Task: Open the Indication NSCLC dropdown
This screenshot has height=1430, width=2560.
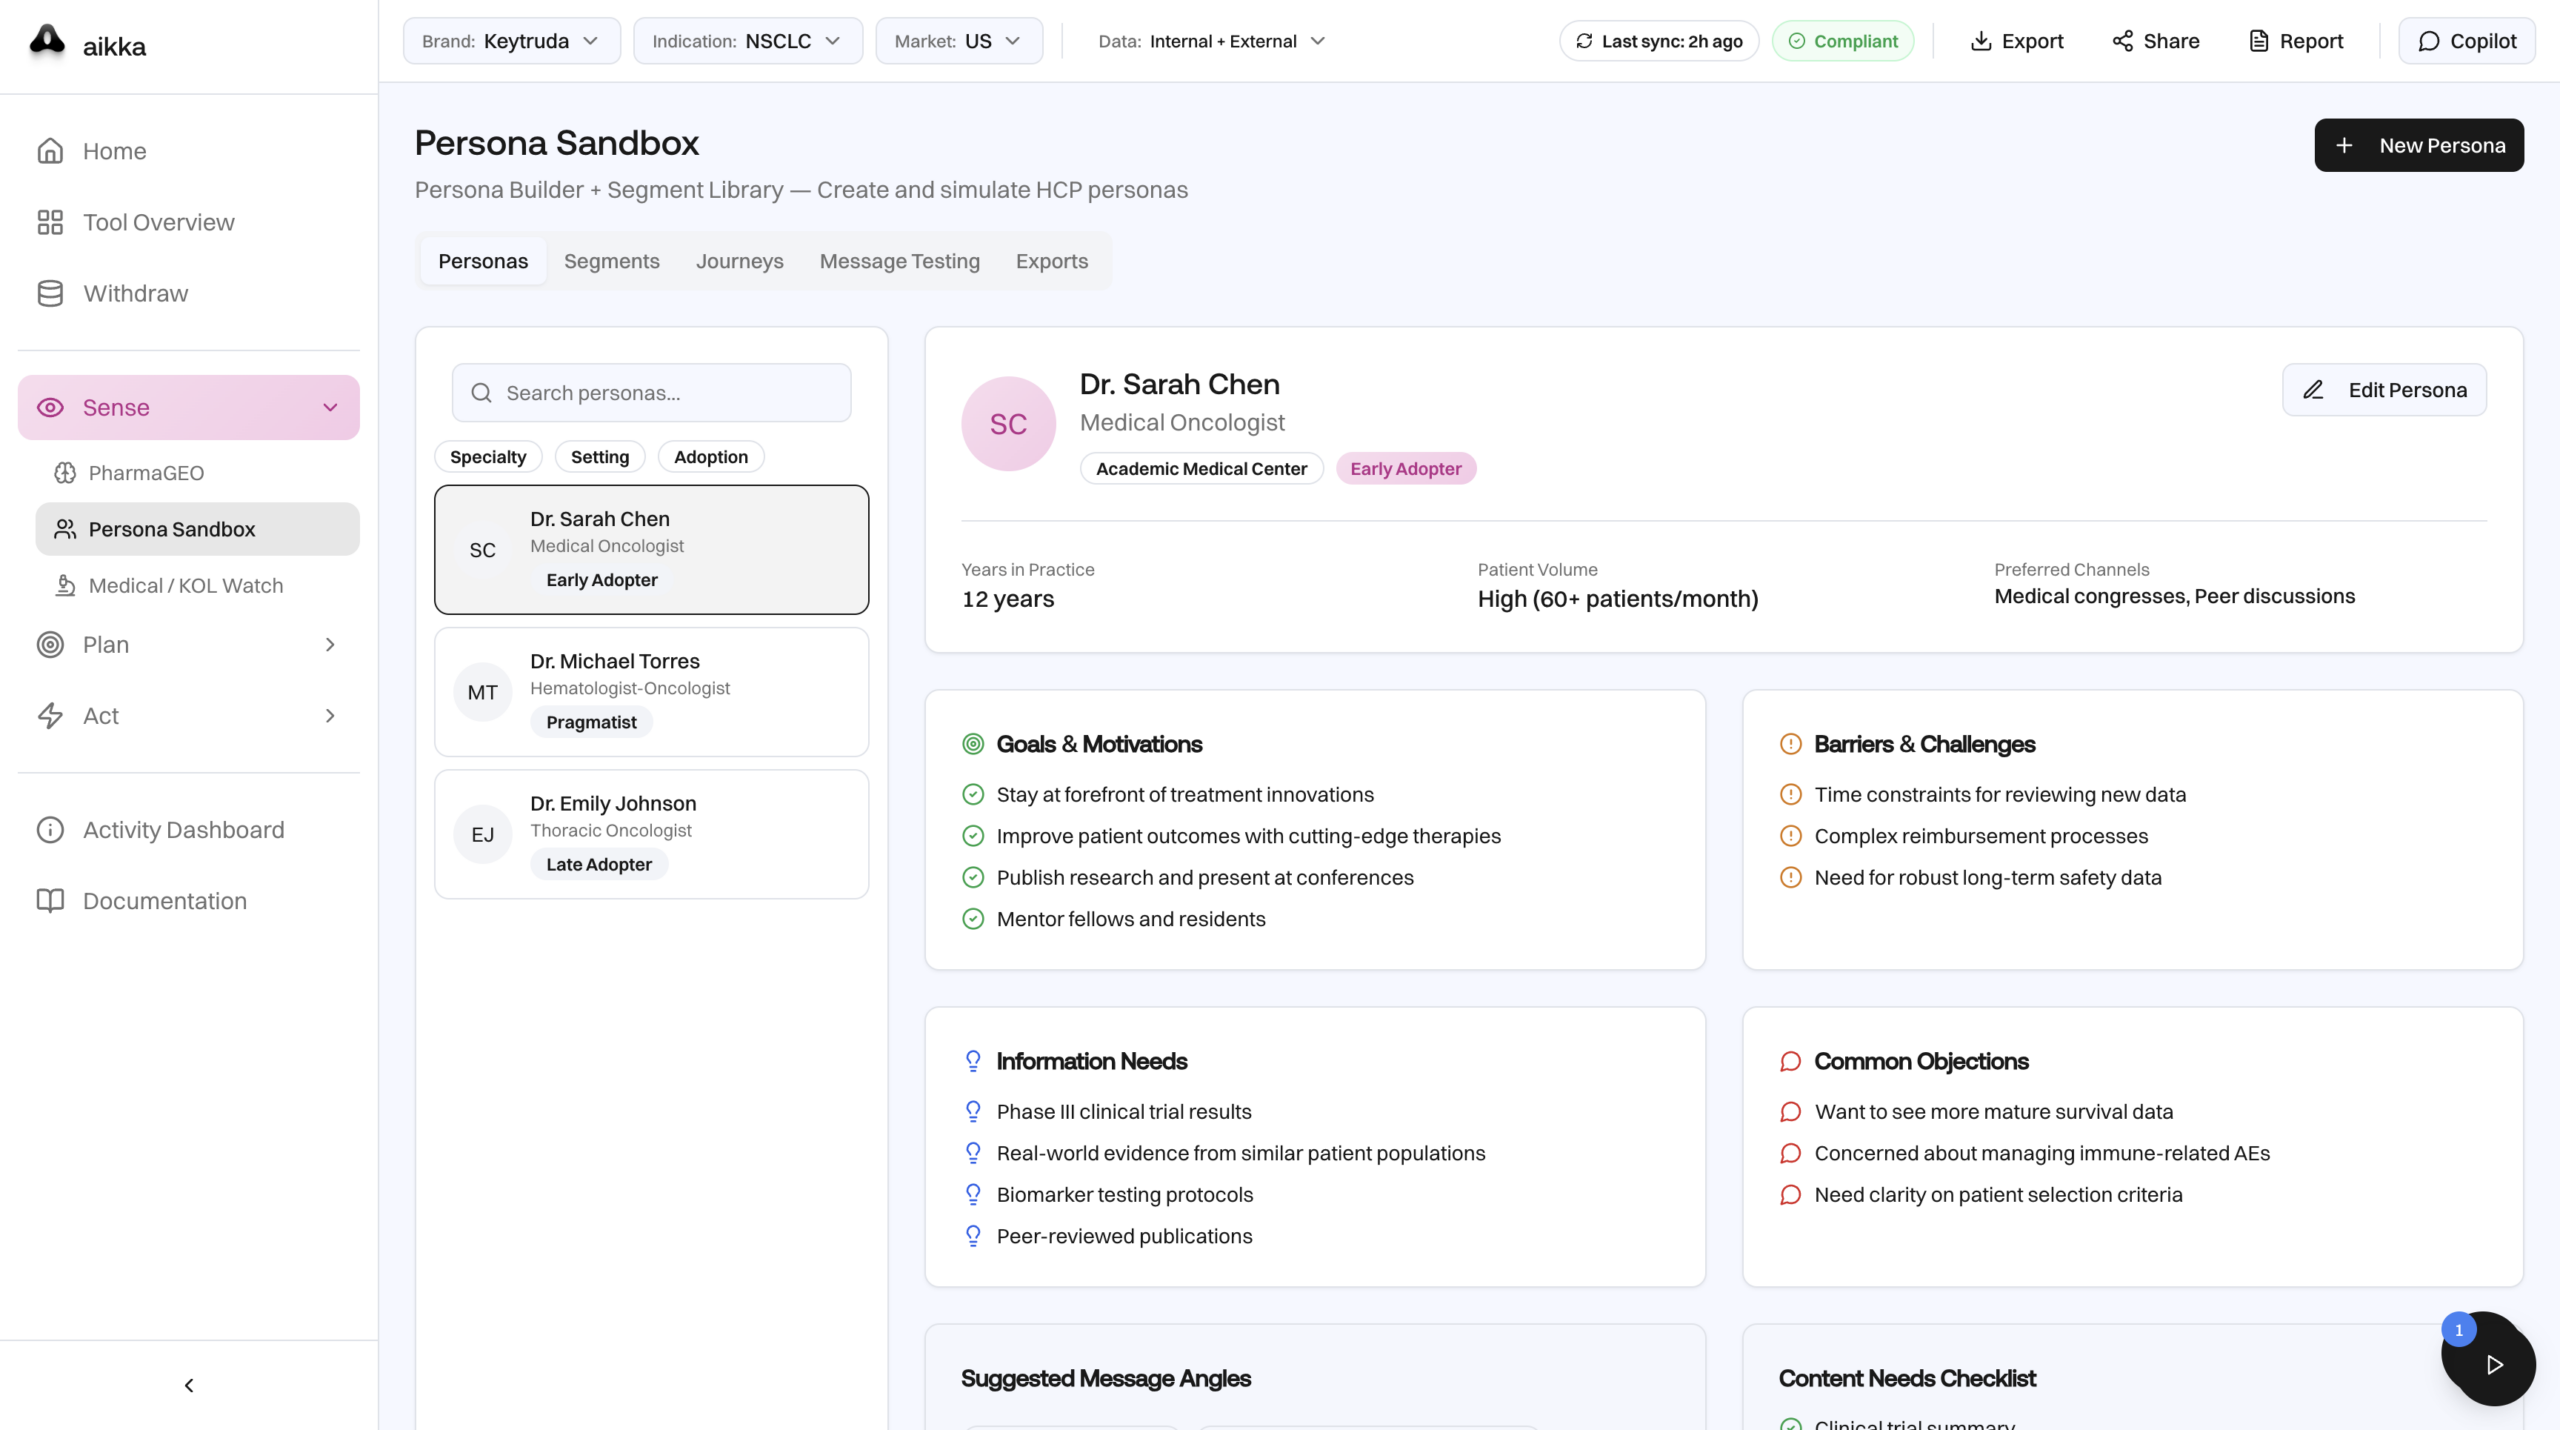Action: point(747,41)
